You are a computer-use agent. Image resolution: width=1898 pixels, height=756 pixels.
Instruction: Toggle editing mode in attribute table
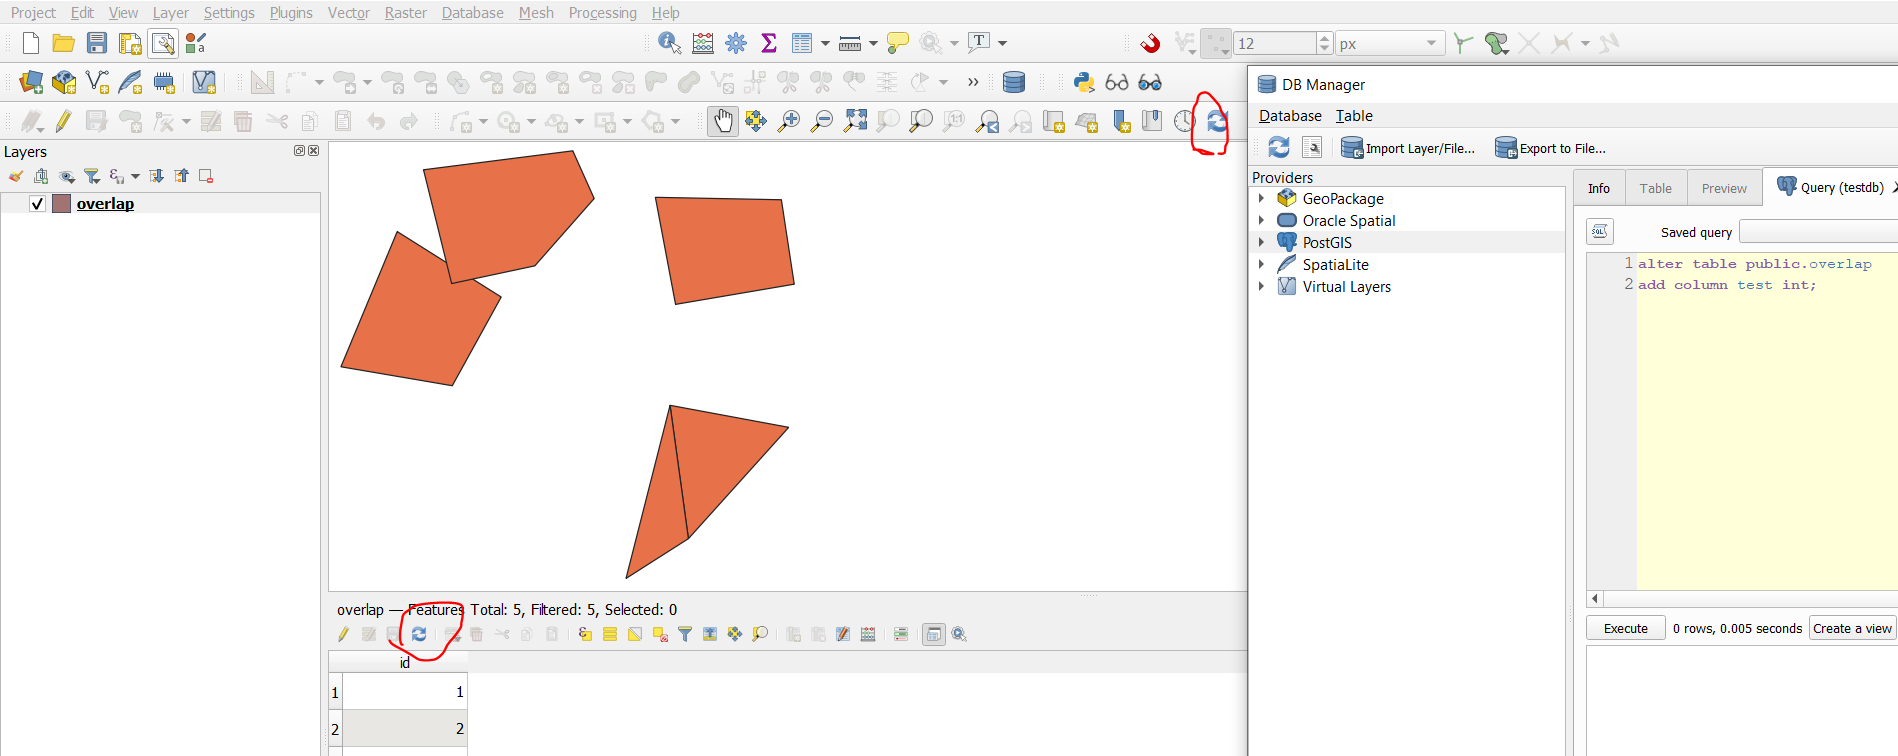click(344, 634)
